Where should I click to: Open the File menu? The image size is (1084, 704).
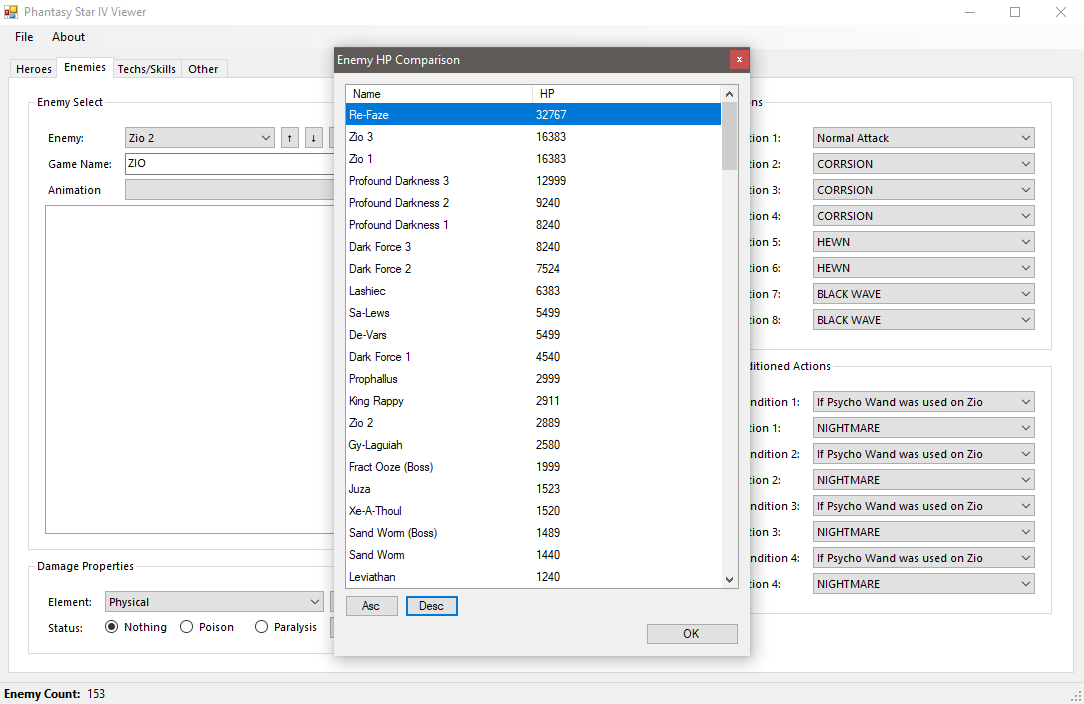click(24, 37)
